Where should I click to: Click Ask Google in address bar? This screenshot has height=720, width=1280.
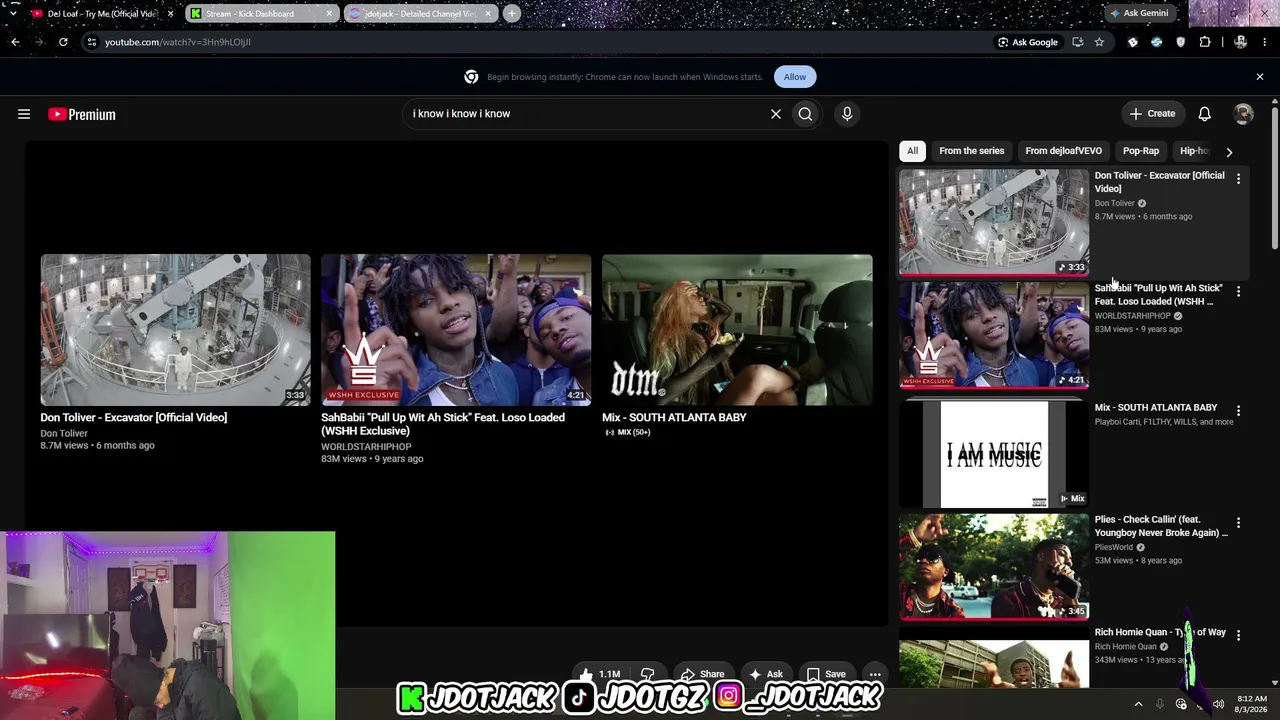1028,42
